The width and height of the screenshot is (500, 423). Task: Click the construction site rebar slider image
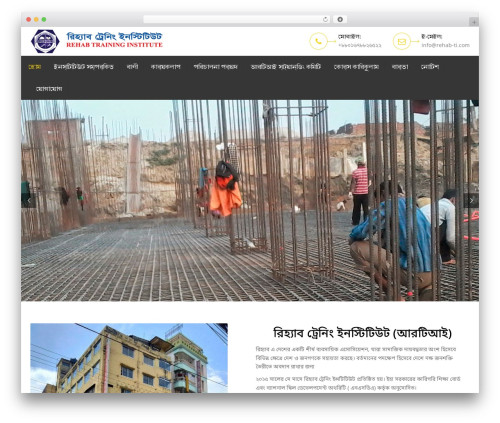point(250,200)
